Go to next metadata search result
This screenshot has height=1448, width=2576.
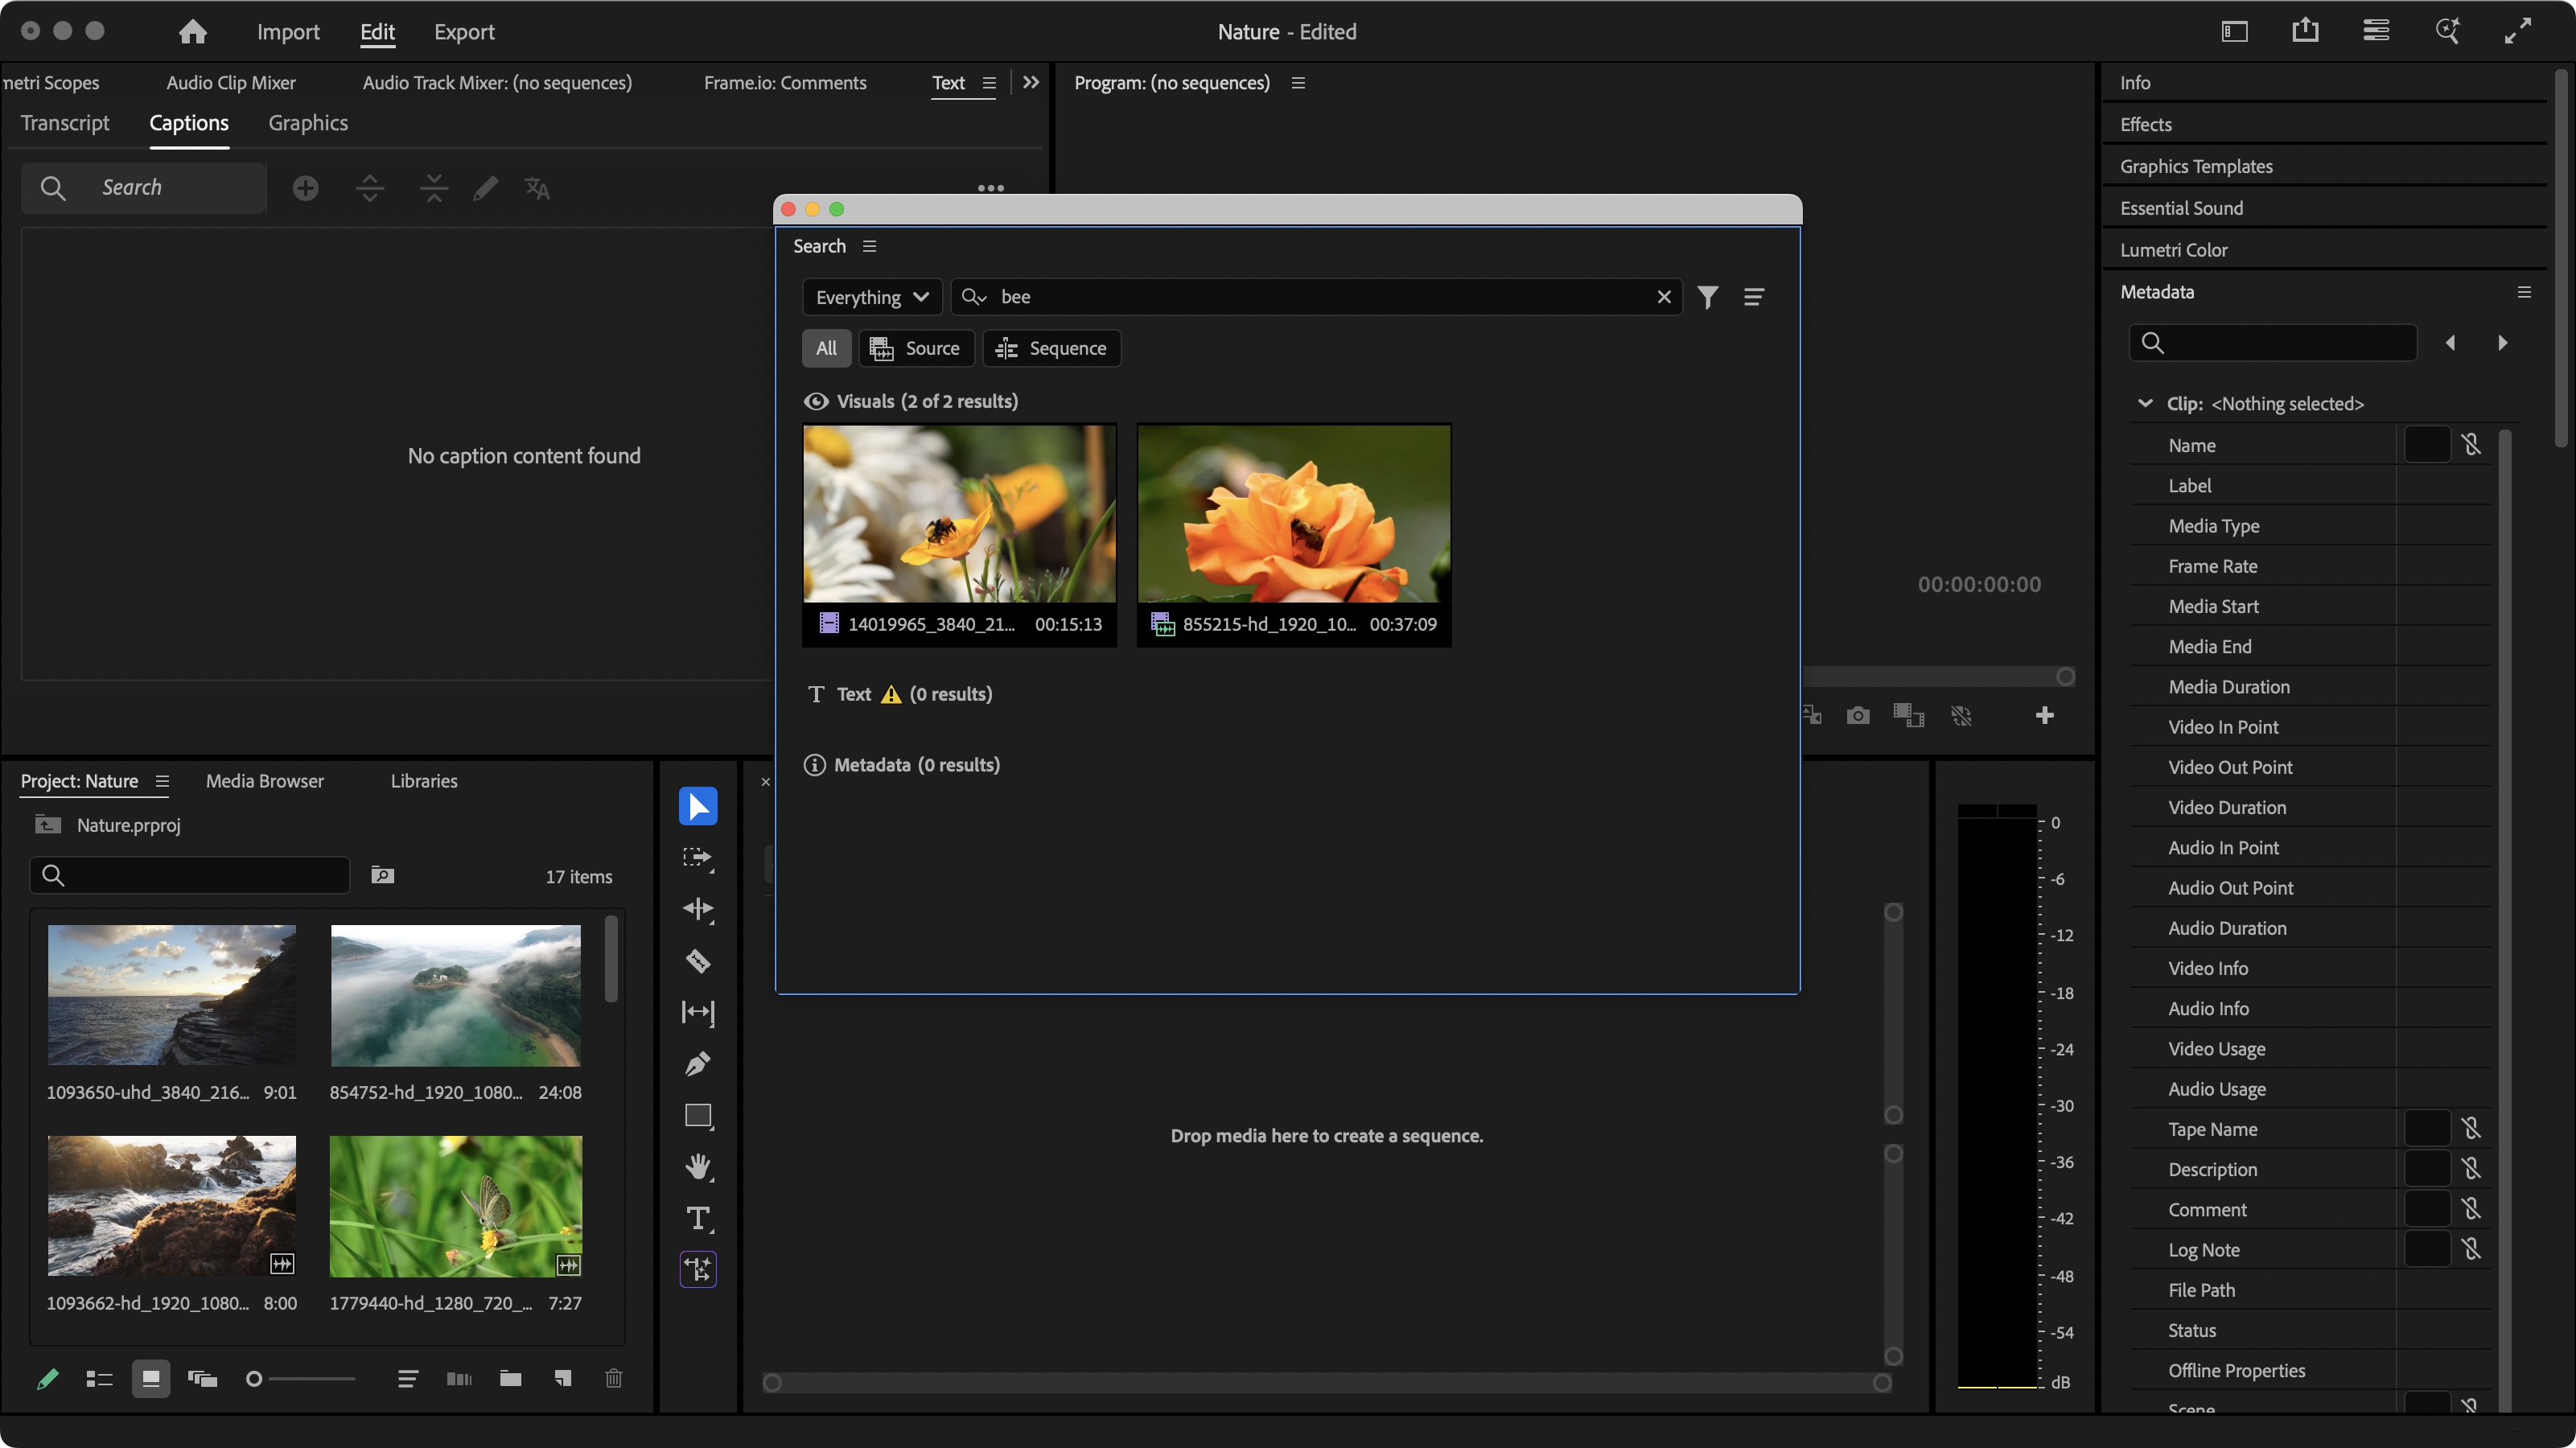click(2503, 343)
